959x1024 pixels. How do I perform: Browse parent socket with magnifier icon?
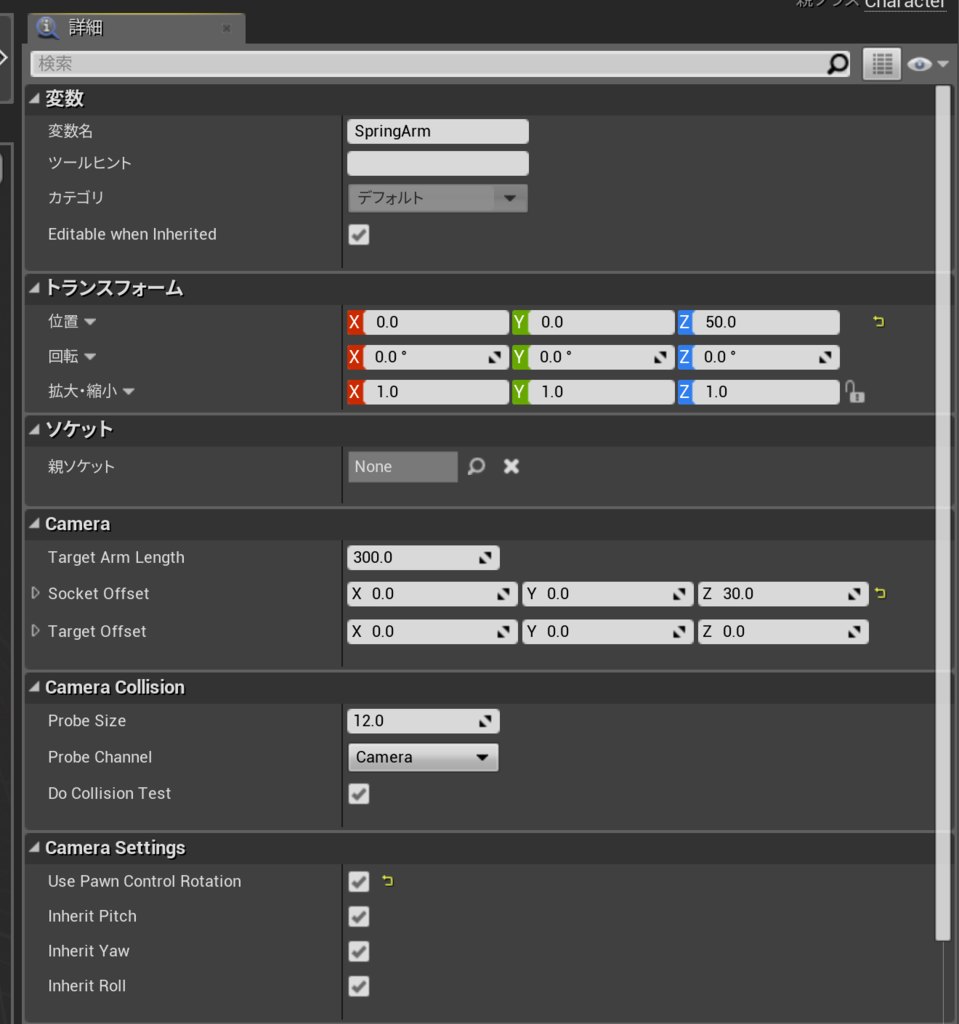coord(476,466)
